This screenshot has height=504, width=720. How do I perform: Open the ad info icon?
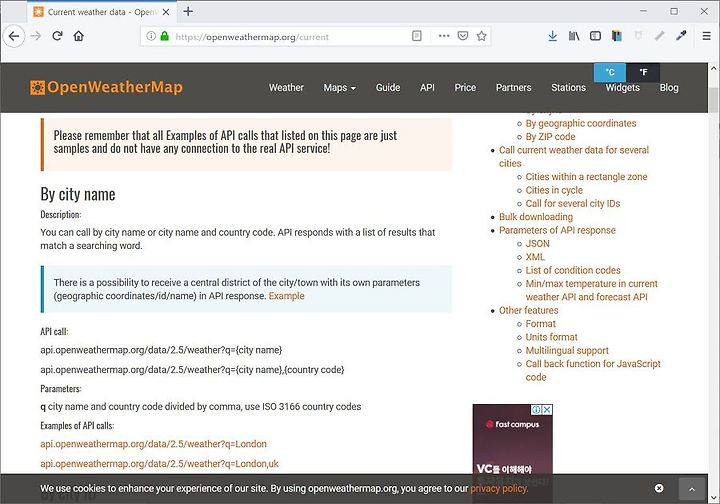pos(536,409)
